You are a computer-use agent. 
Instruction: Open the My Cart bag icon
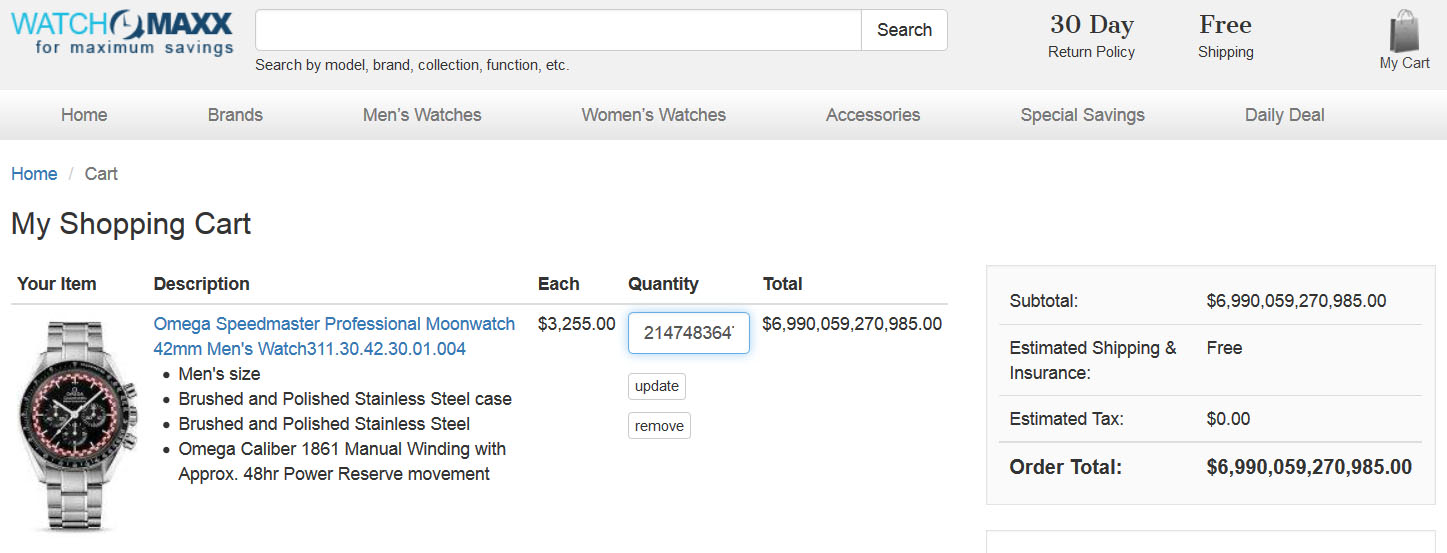click(x=1404, y=31)
